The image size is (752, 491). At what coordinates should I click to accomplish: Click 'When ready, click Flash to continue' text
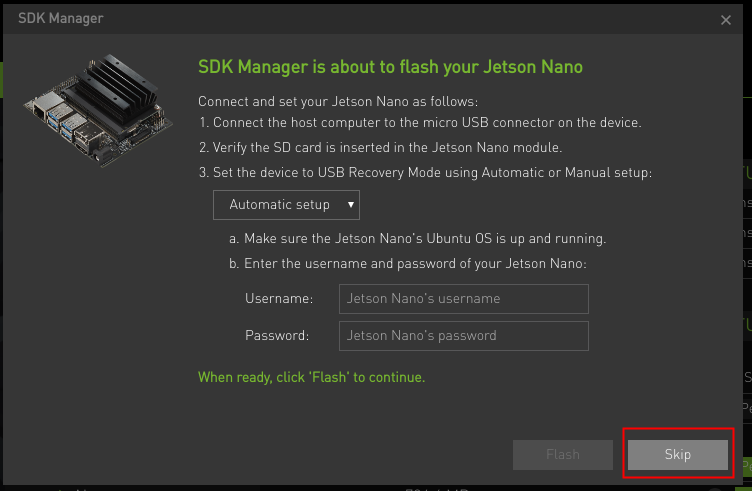tap(312, 377)
